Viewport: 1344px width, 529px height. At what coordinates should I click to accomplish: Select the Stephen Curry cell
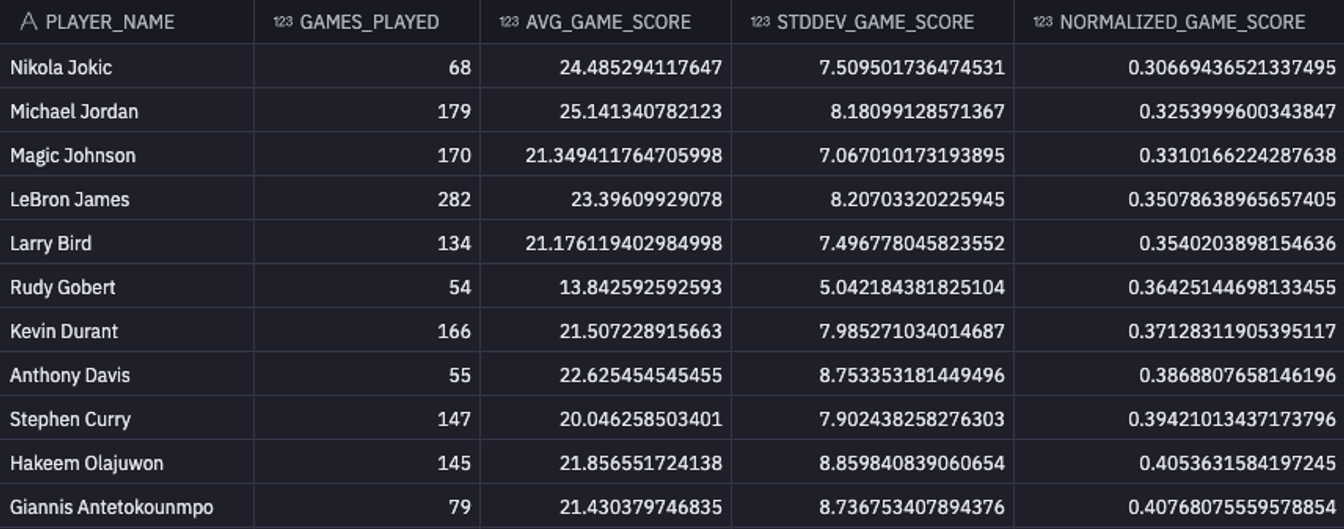click(126, 419)
